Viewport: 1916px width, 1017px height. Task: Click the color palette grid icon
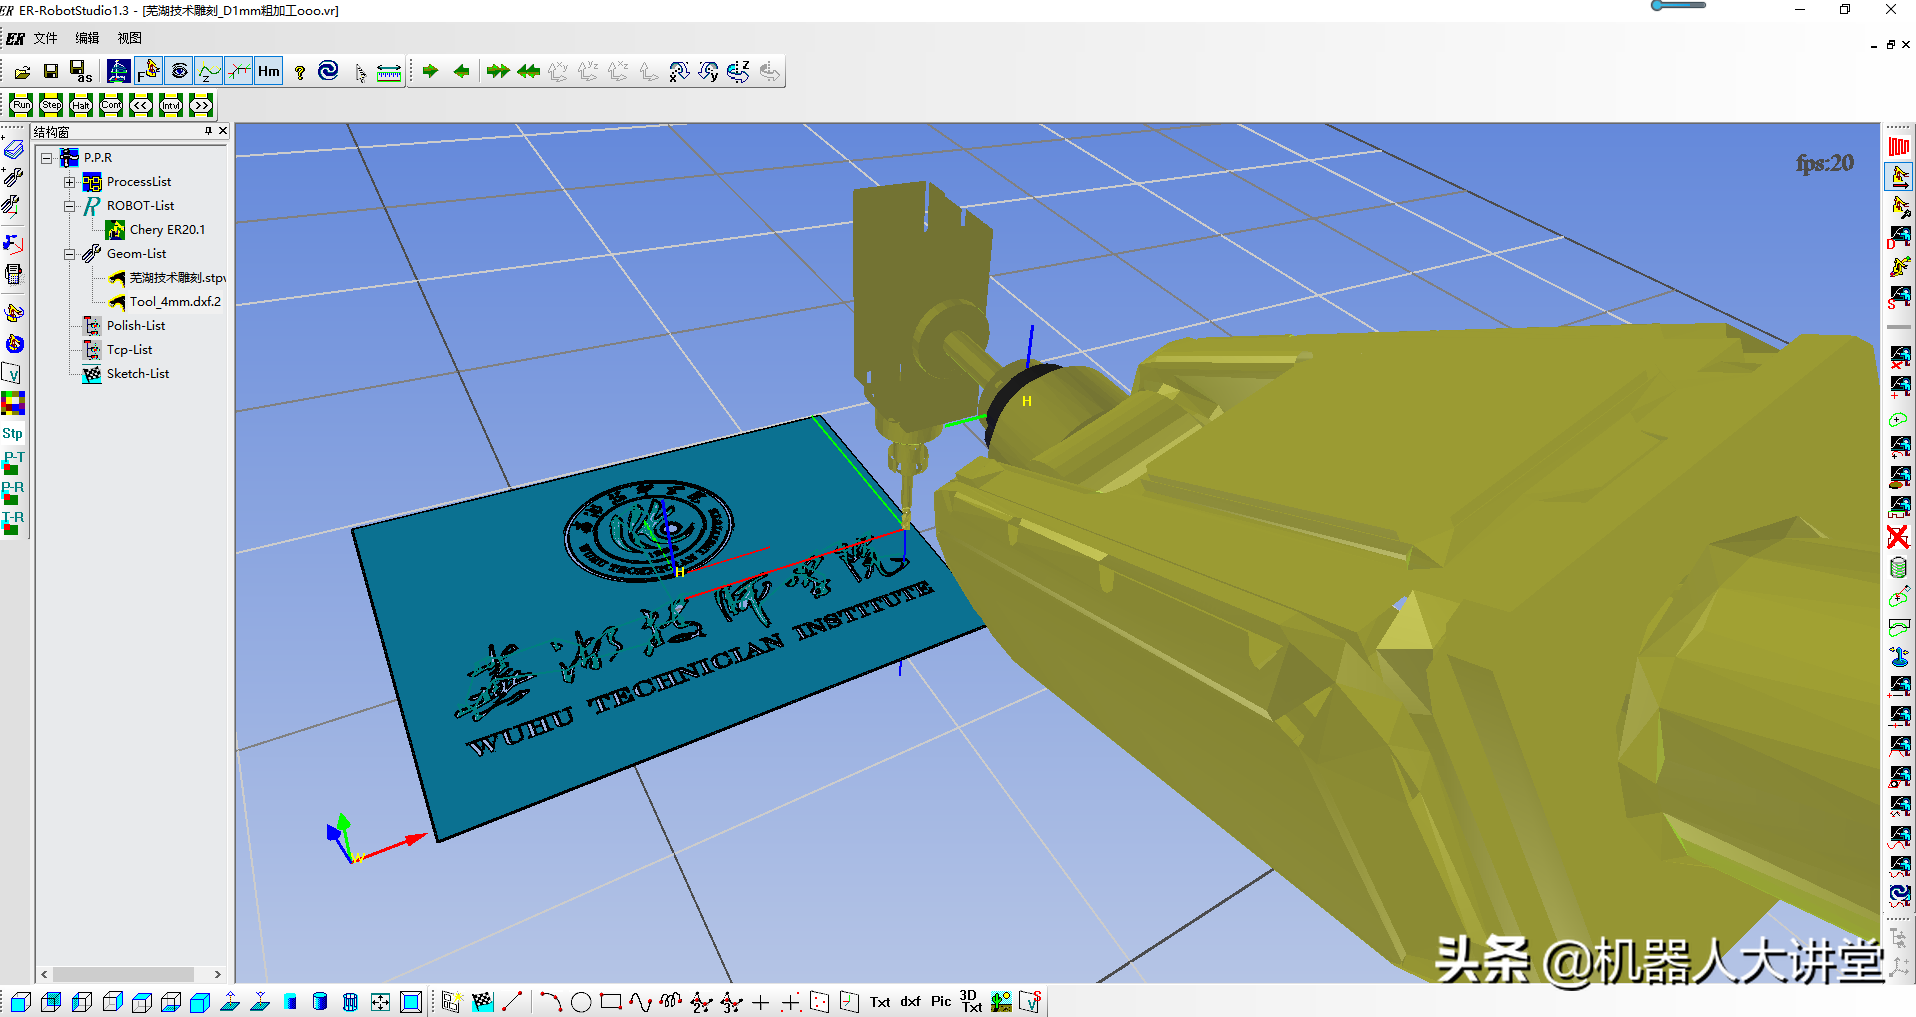tap(13, 403)
